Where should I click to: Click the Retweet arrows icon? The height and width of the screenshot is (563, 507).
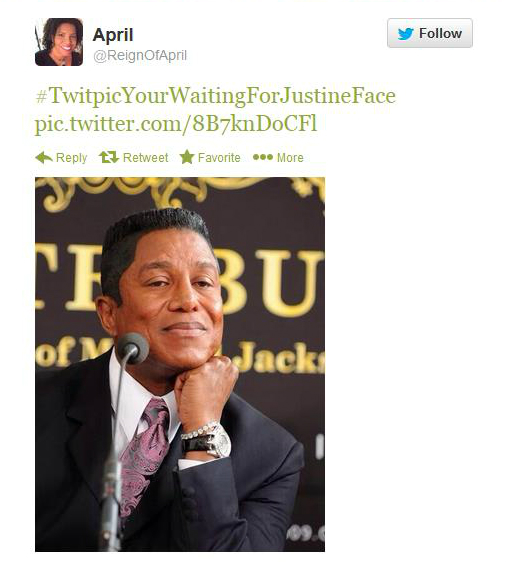click(108, 157)
